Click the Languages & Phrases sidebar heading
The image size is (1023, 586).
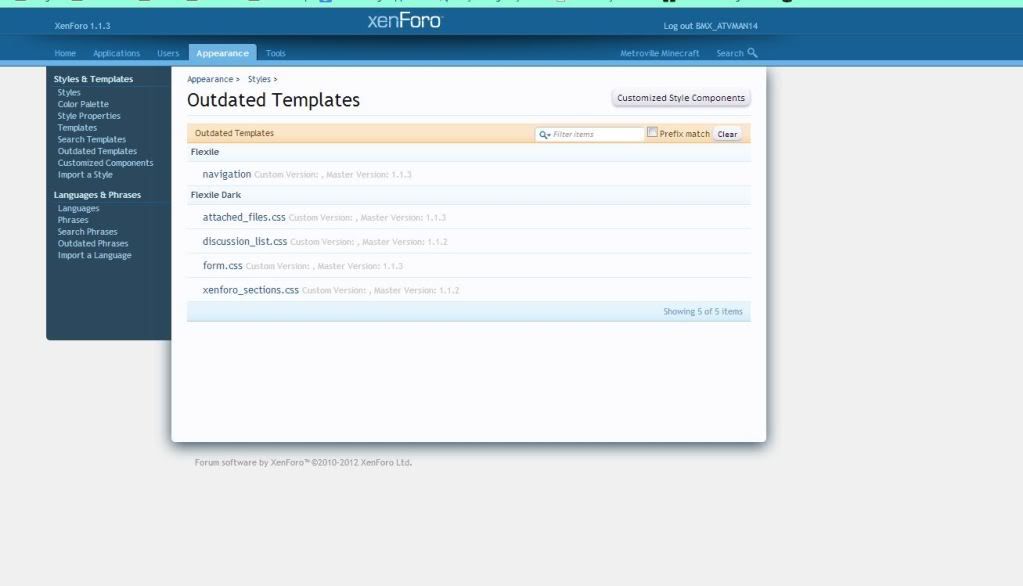pyautogui.click(x=97, y=195)
